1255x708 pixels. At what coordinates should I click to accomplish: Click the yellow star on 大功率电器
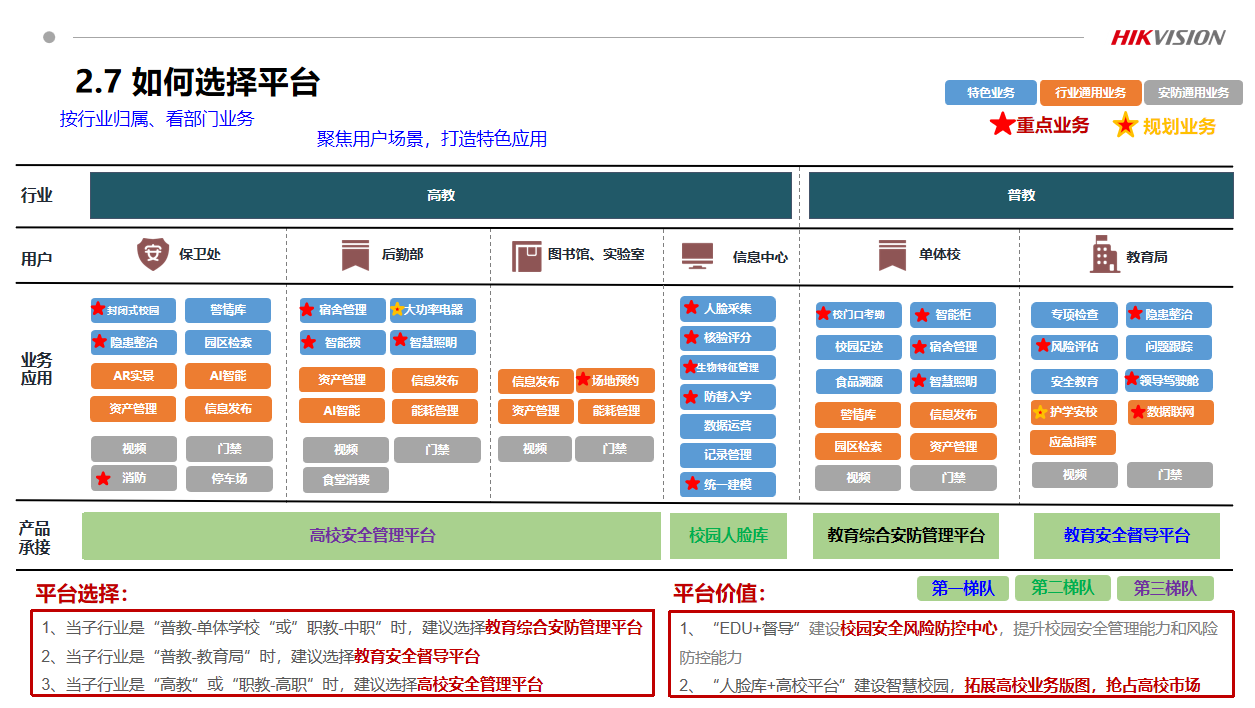pyautogui.click(x=397, y=310)
